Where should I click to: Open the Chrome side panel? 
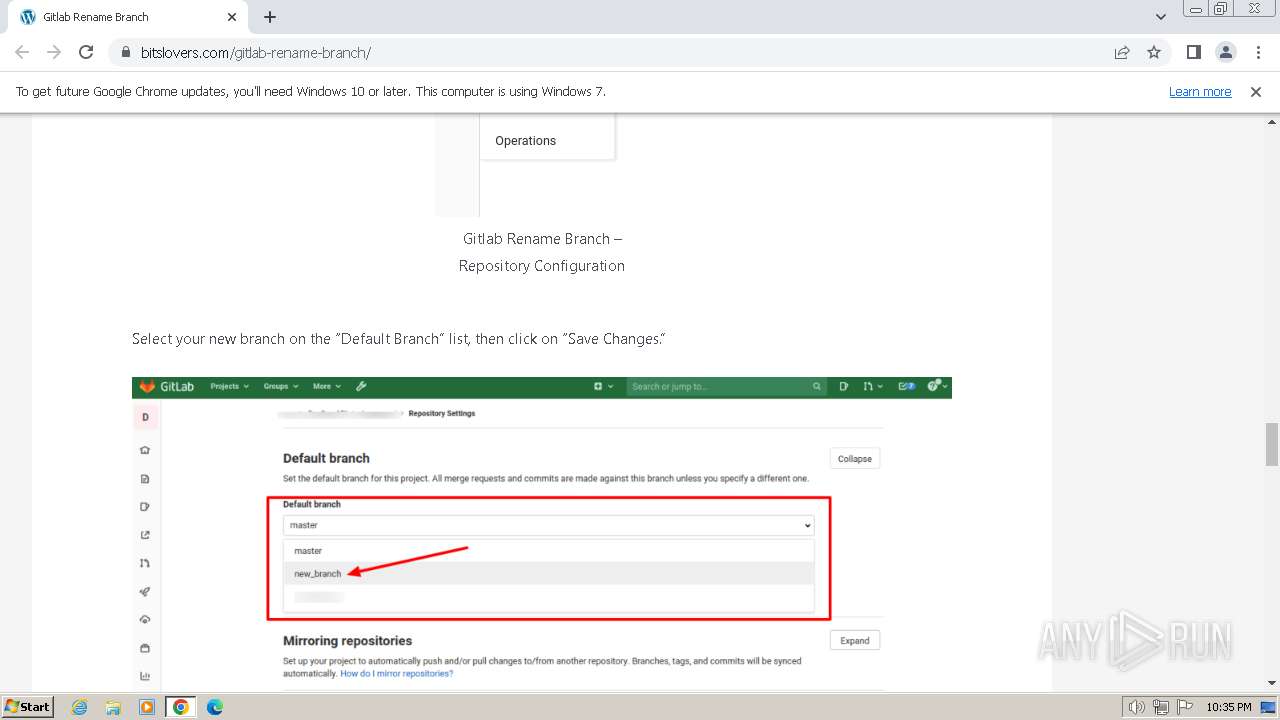pos(1194,52)
